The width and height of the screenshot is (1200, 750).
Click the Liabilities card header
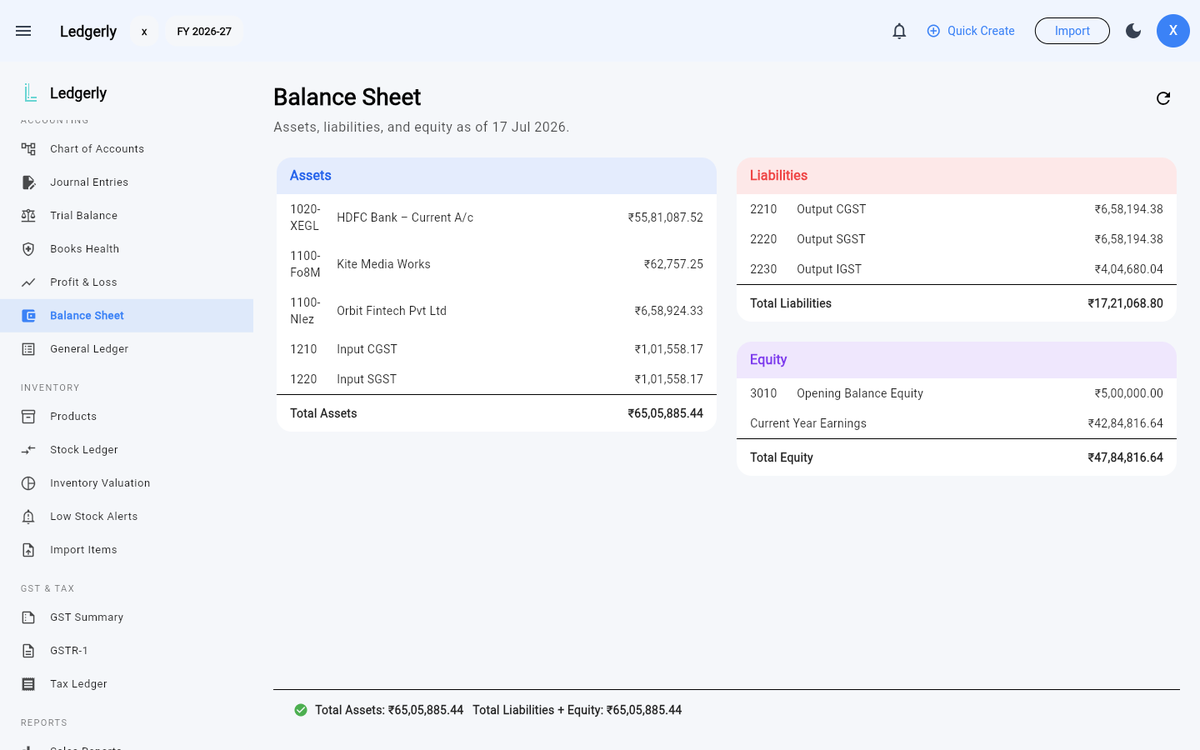pos(957,176)
